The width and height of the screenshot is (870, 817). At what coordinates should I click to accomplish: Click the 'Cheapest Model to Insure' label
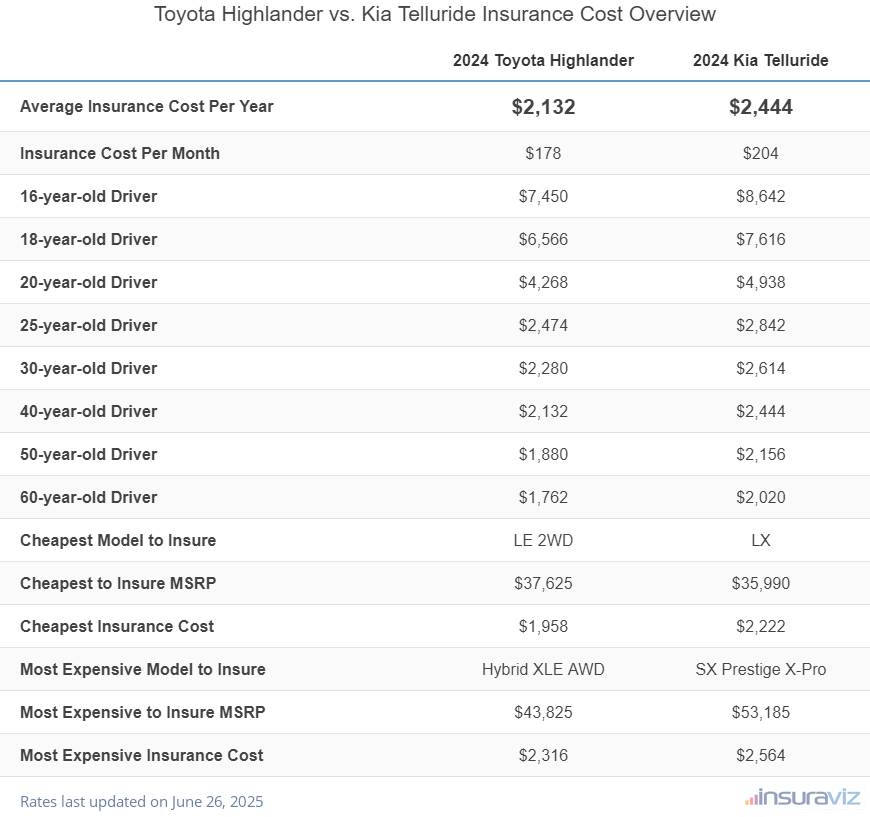[118, 540]
